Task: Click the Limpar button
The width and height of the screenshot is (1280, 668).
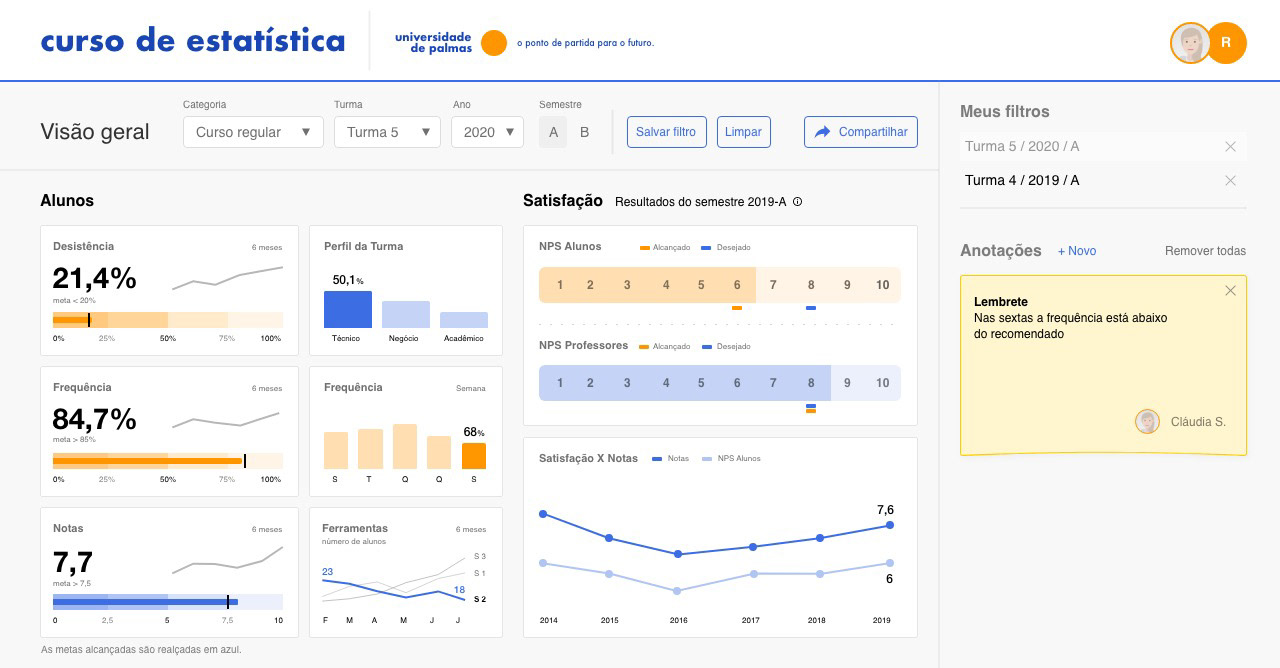Action: (x=743, y=132)
